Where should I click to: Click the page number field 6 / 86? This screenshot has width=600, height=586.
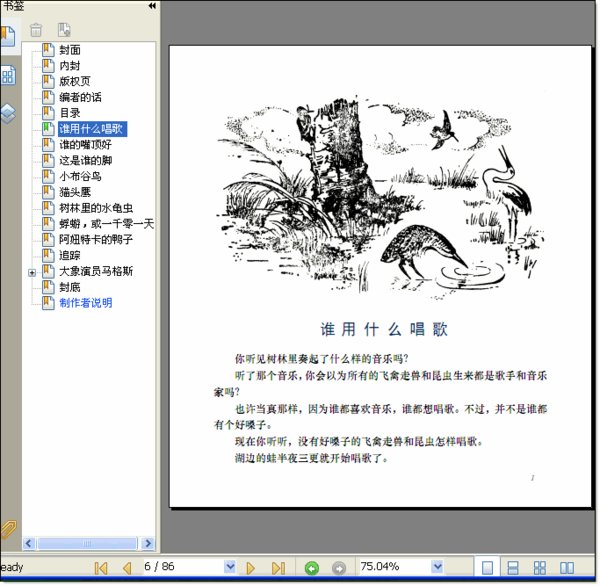pos(184,566)
